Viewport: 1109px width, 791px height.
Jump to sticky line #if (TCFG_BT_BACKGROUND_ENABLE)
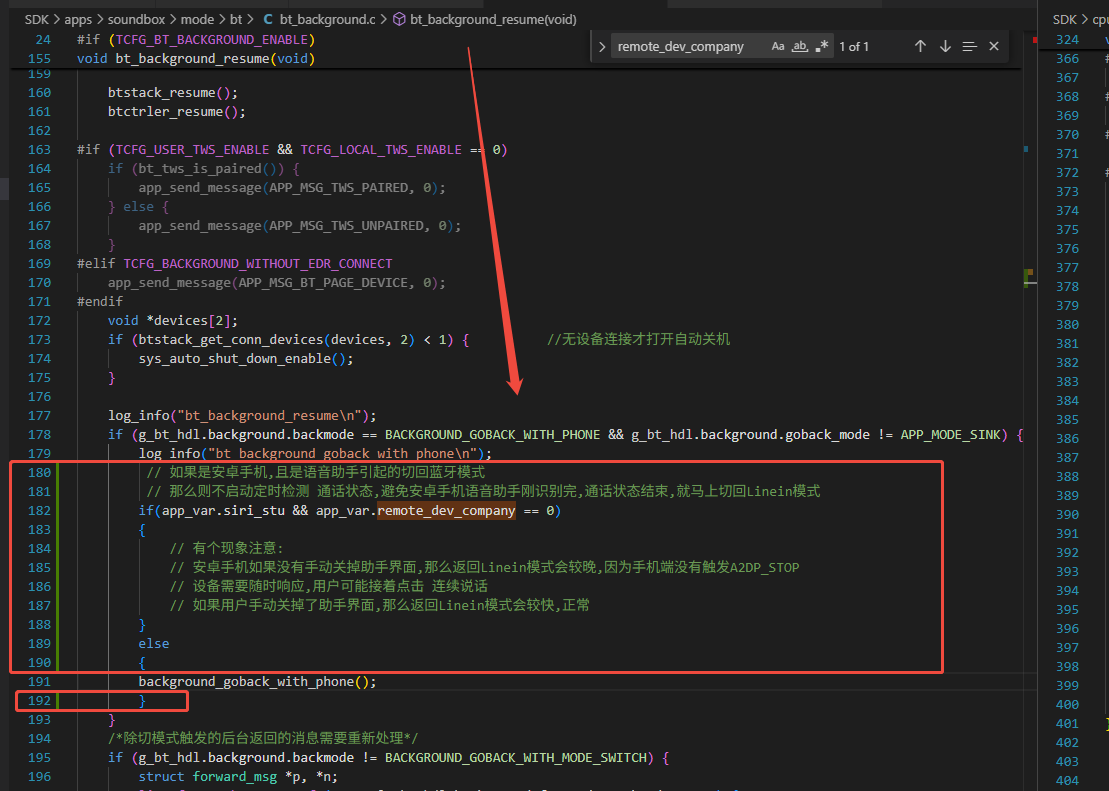tap(196, 40)
